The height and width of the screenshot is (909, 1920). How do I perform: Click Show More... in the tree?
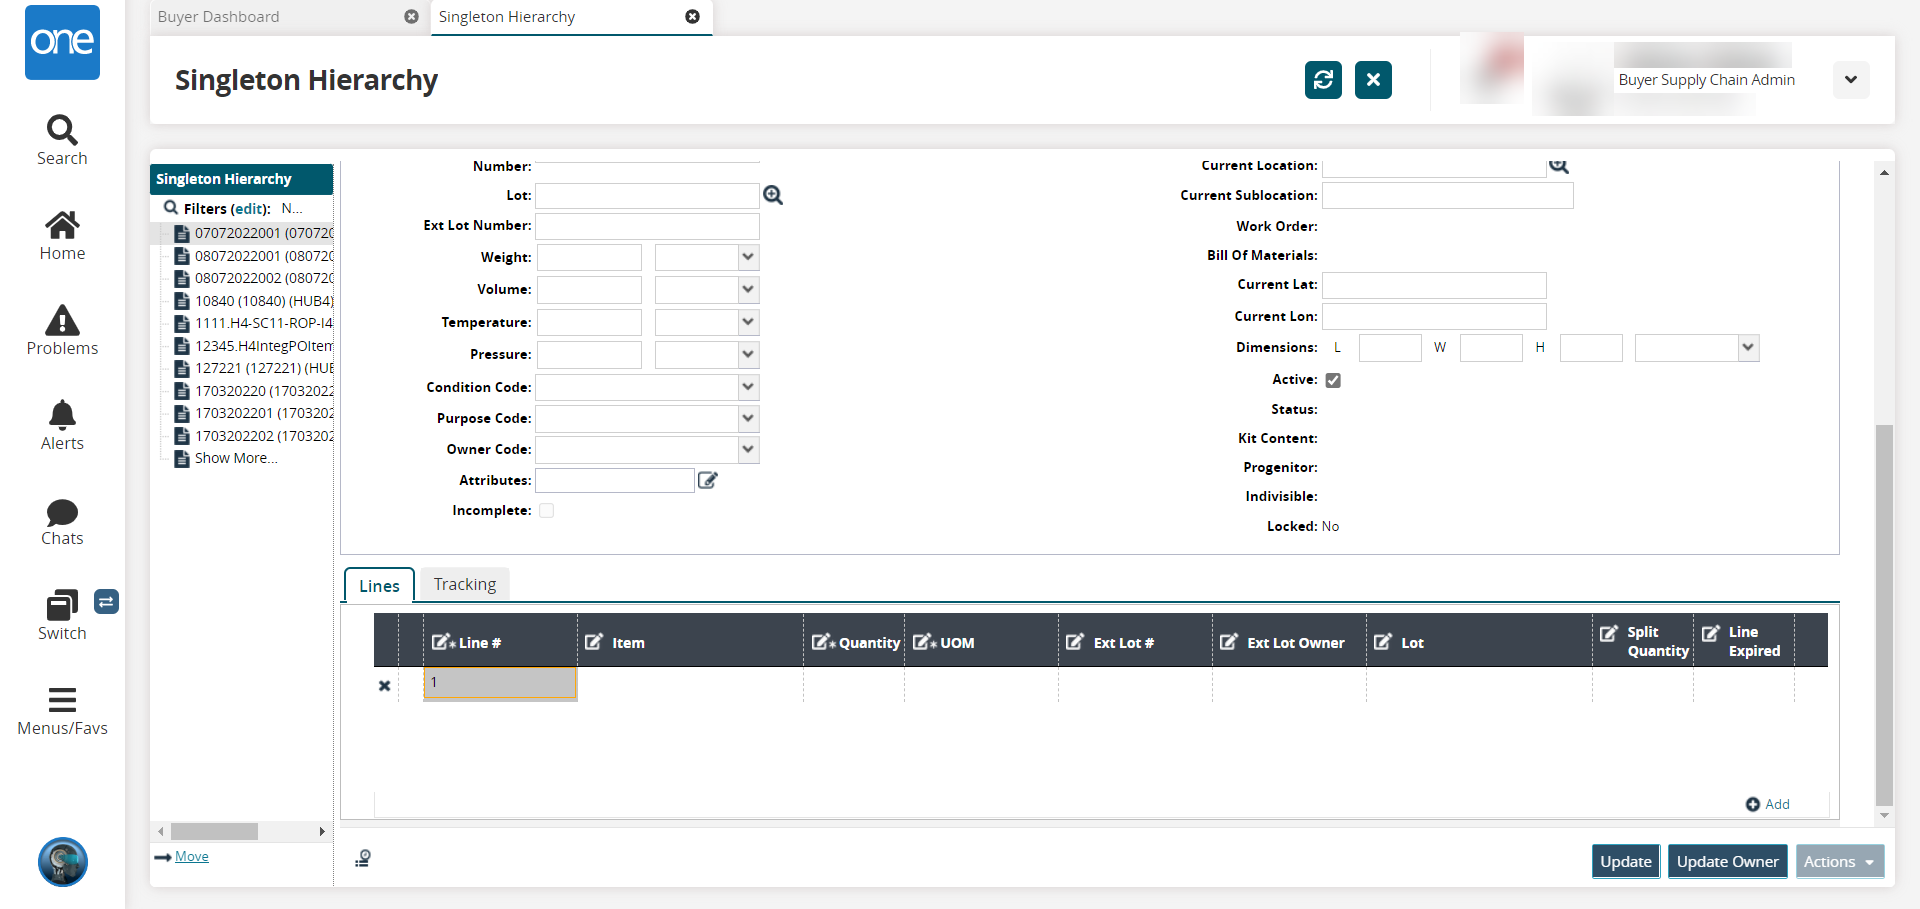click(x=236, y=458)
